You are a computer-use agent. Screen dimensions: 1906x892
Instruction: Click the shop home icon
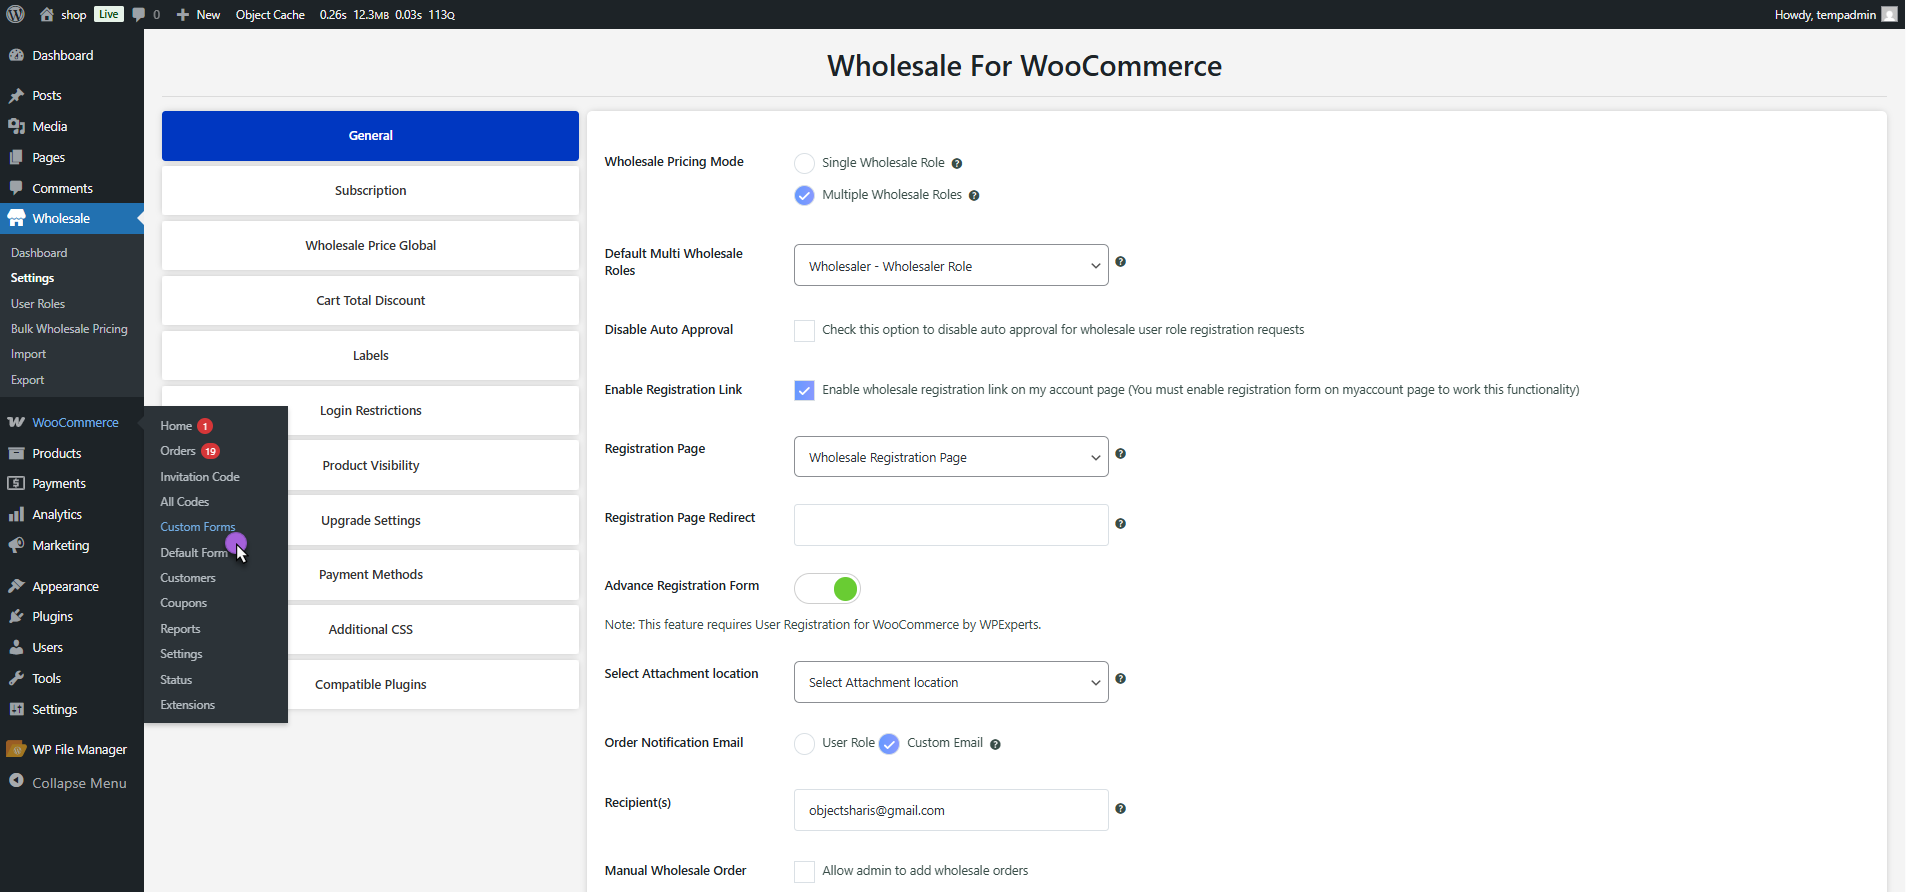point(46,14)
